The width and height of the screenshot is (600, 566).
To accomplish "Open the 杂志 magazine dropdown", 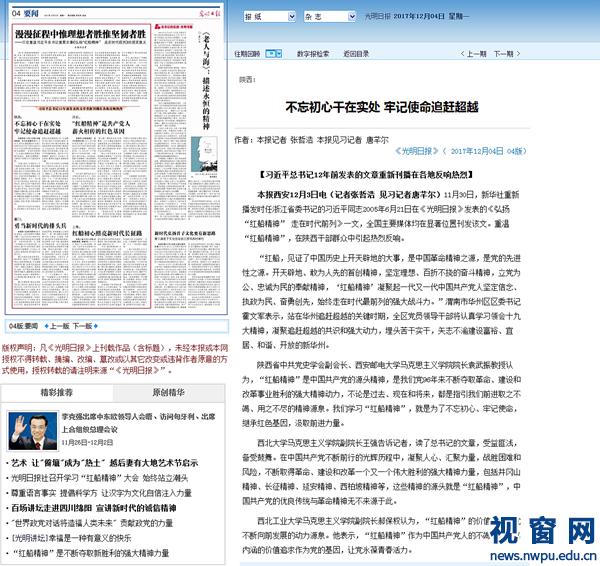I will [330, 16].
